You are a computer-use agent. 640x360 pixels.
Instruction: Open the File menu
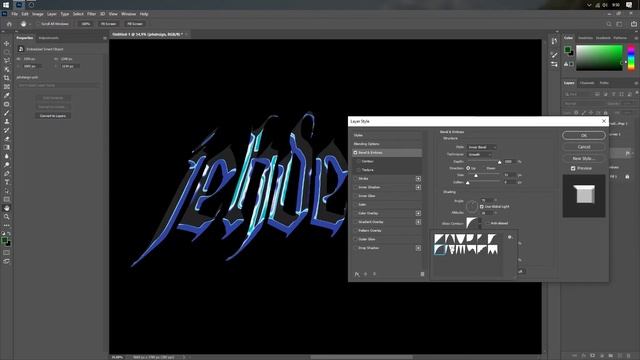14,14
